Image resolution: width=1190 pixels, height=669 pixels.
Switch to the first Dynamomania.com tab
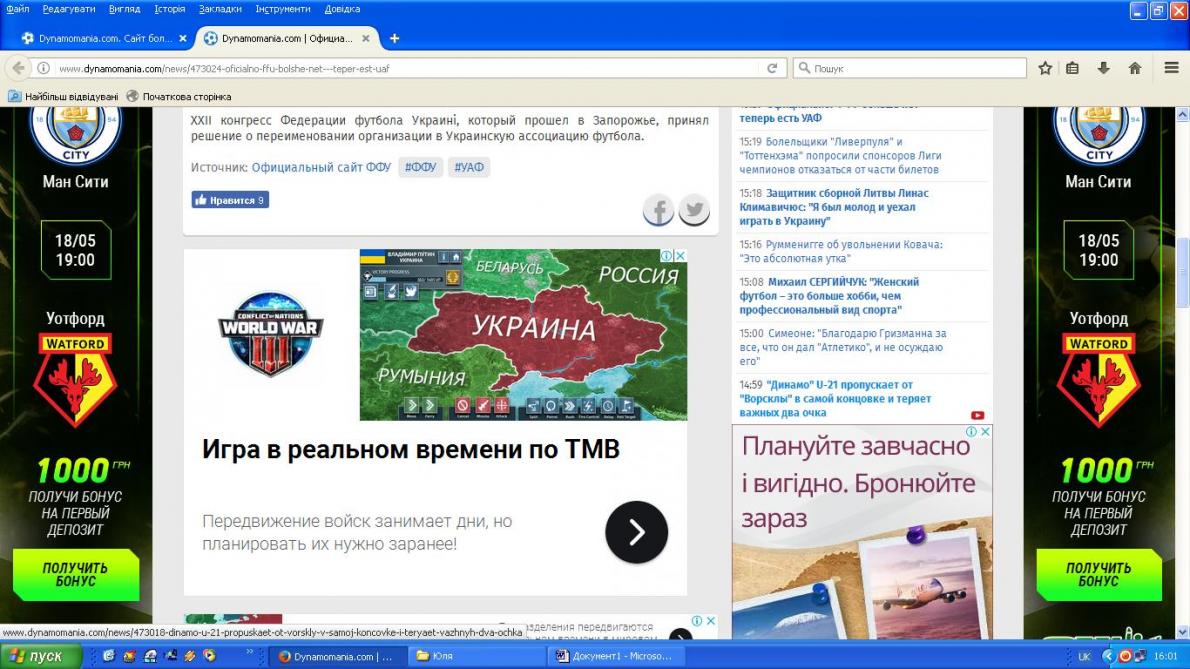point(98,38)
